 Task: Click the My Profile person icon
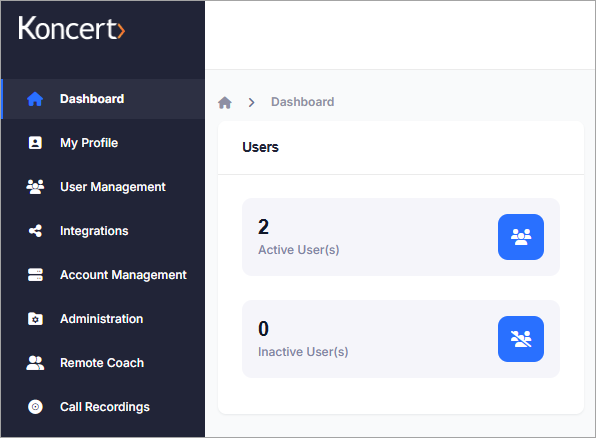pyautogui.click(x=35, y=143)
